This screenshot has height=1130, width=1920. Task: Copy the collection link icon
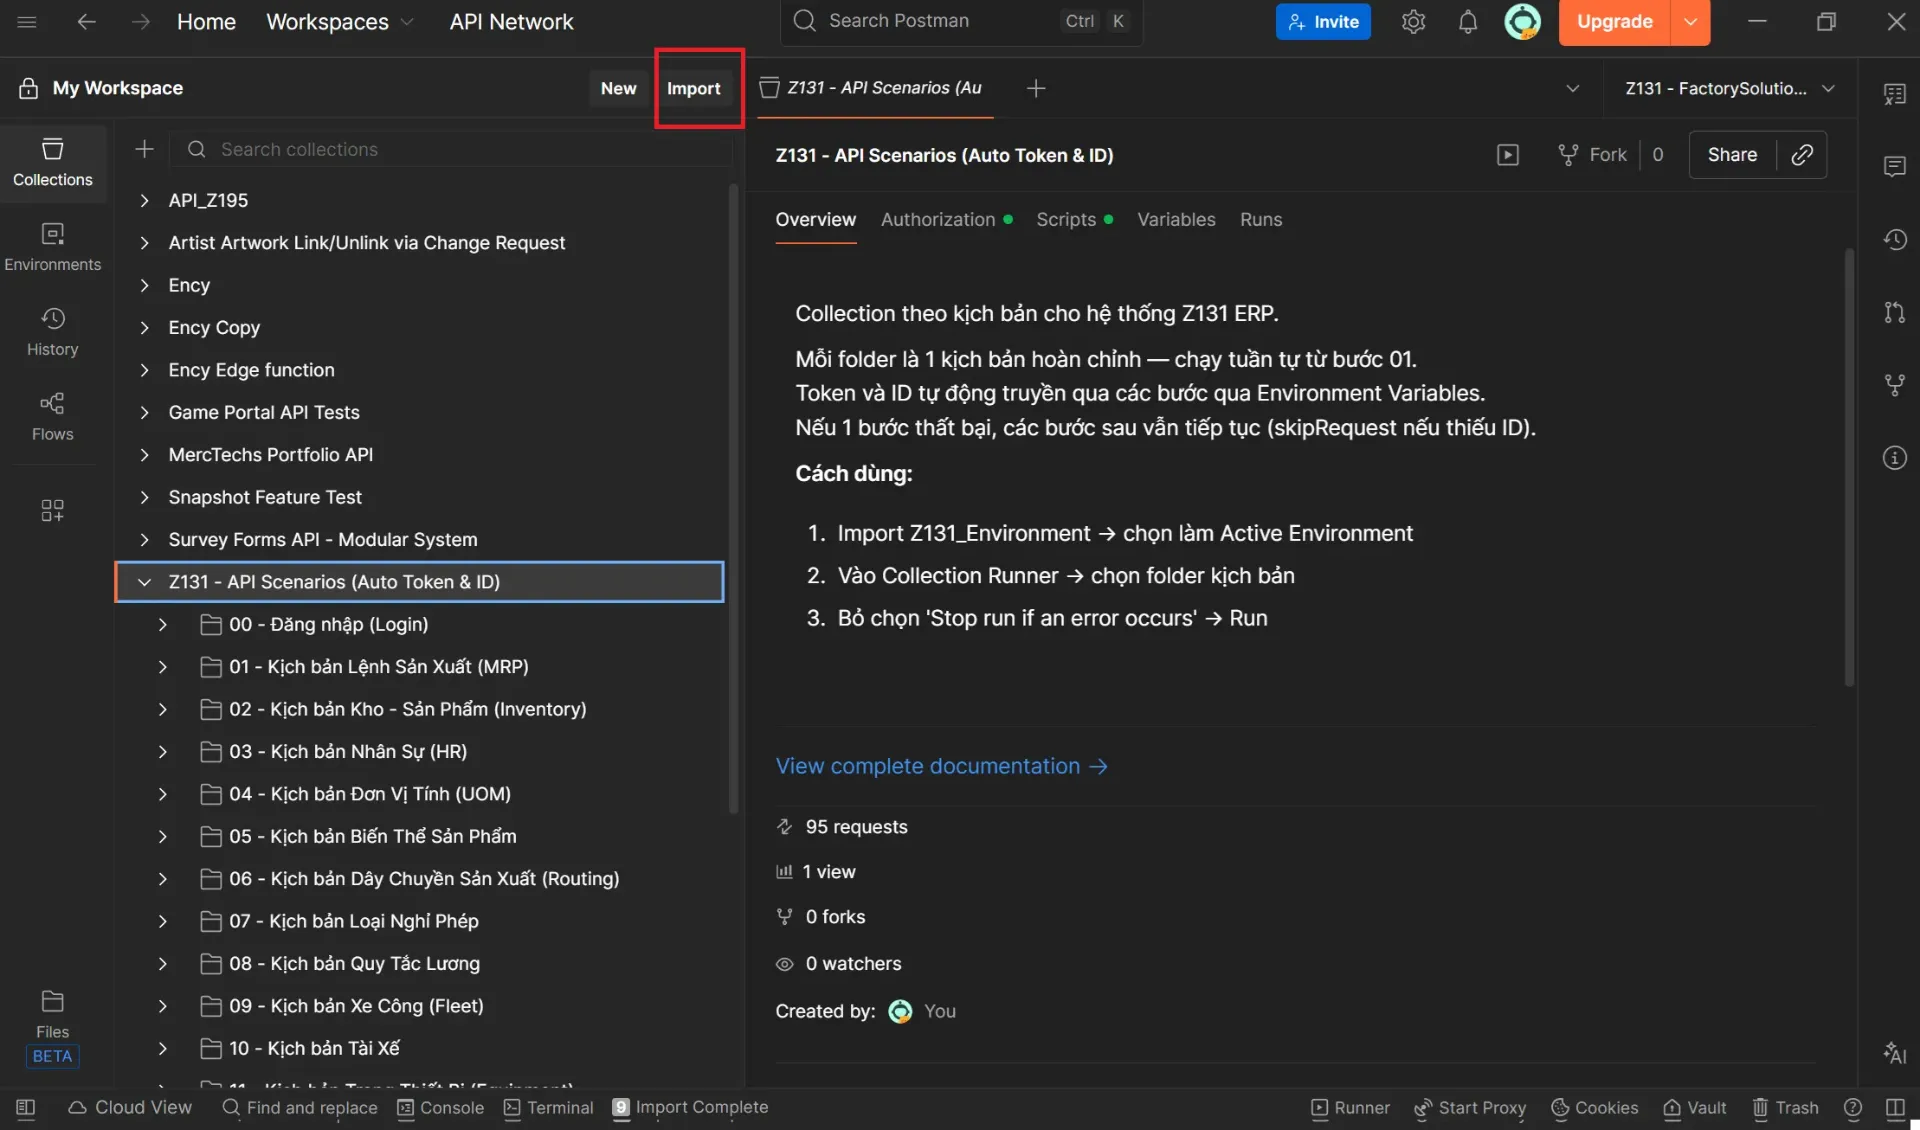coord(1802,155)
